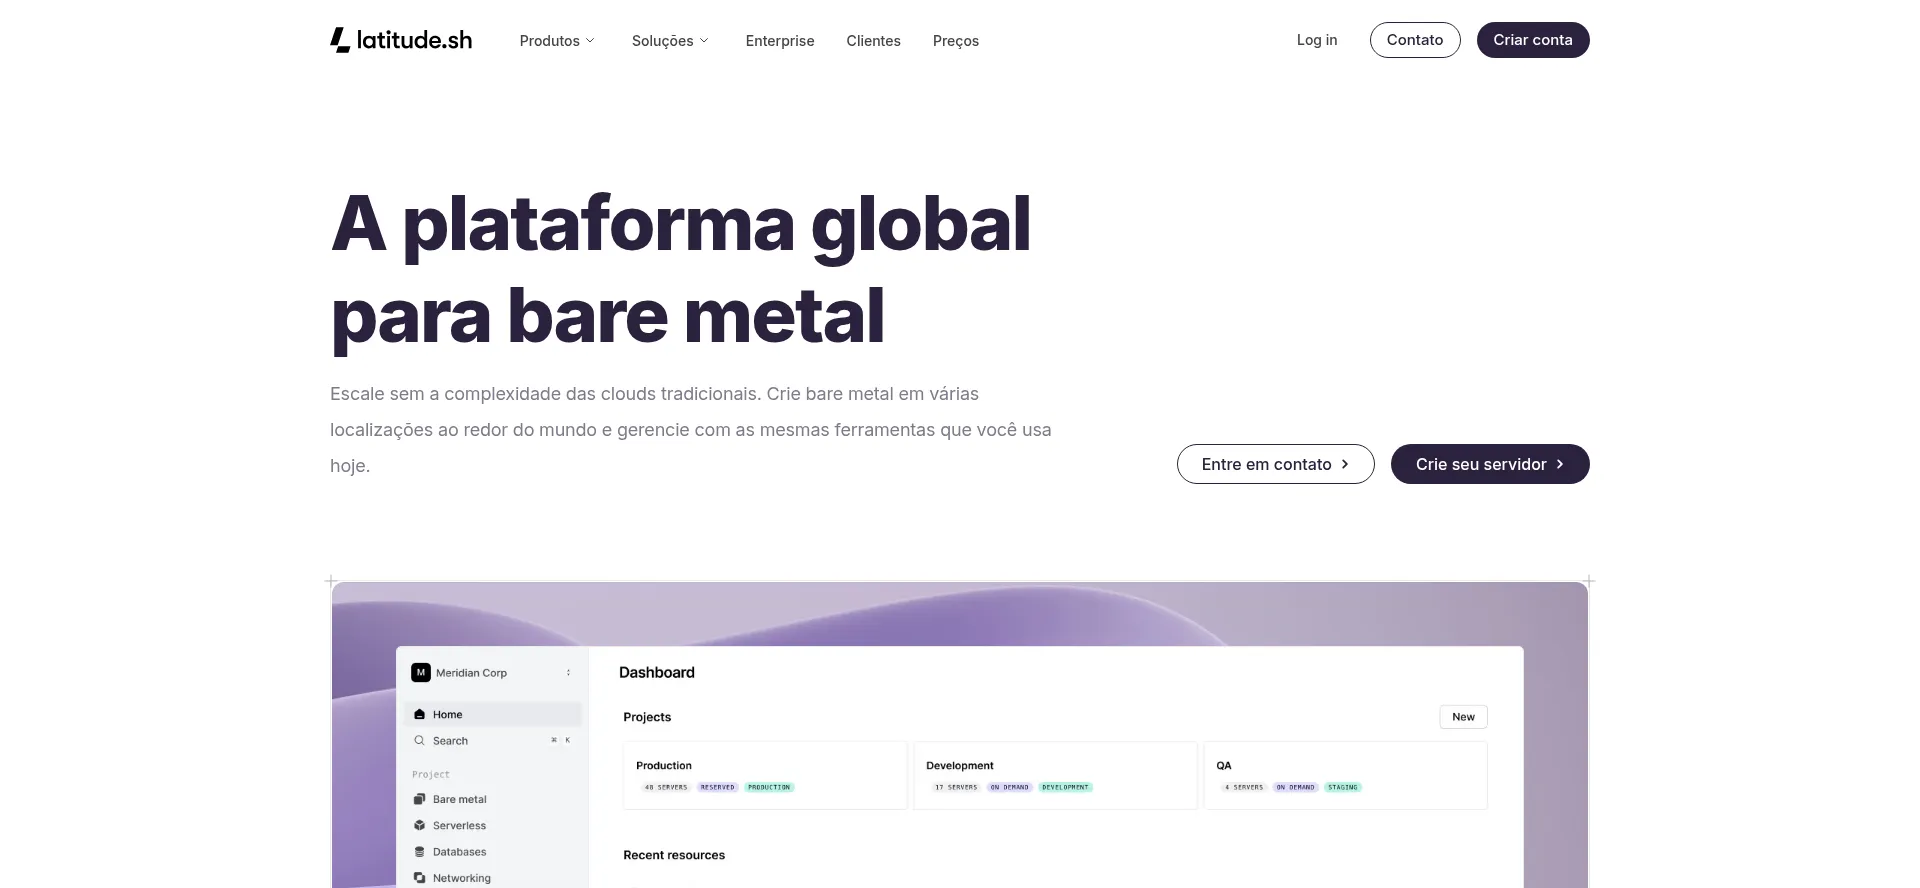Open the Clientes nav item
The image size is (1920, 888).
point(873,41)
